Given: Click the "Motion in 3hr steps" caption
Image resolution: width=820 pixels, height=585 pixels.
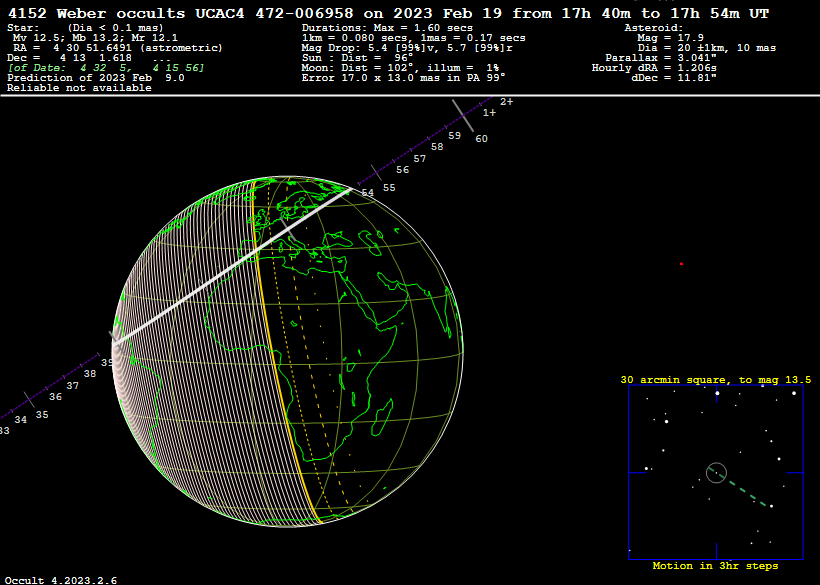Looking at the screenshot, I should [715, 566].
